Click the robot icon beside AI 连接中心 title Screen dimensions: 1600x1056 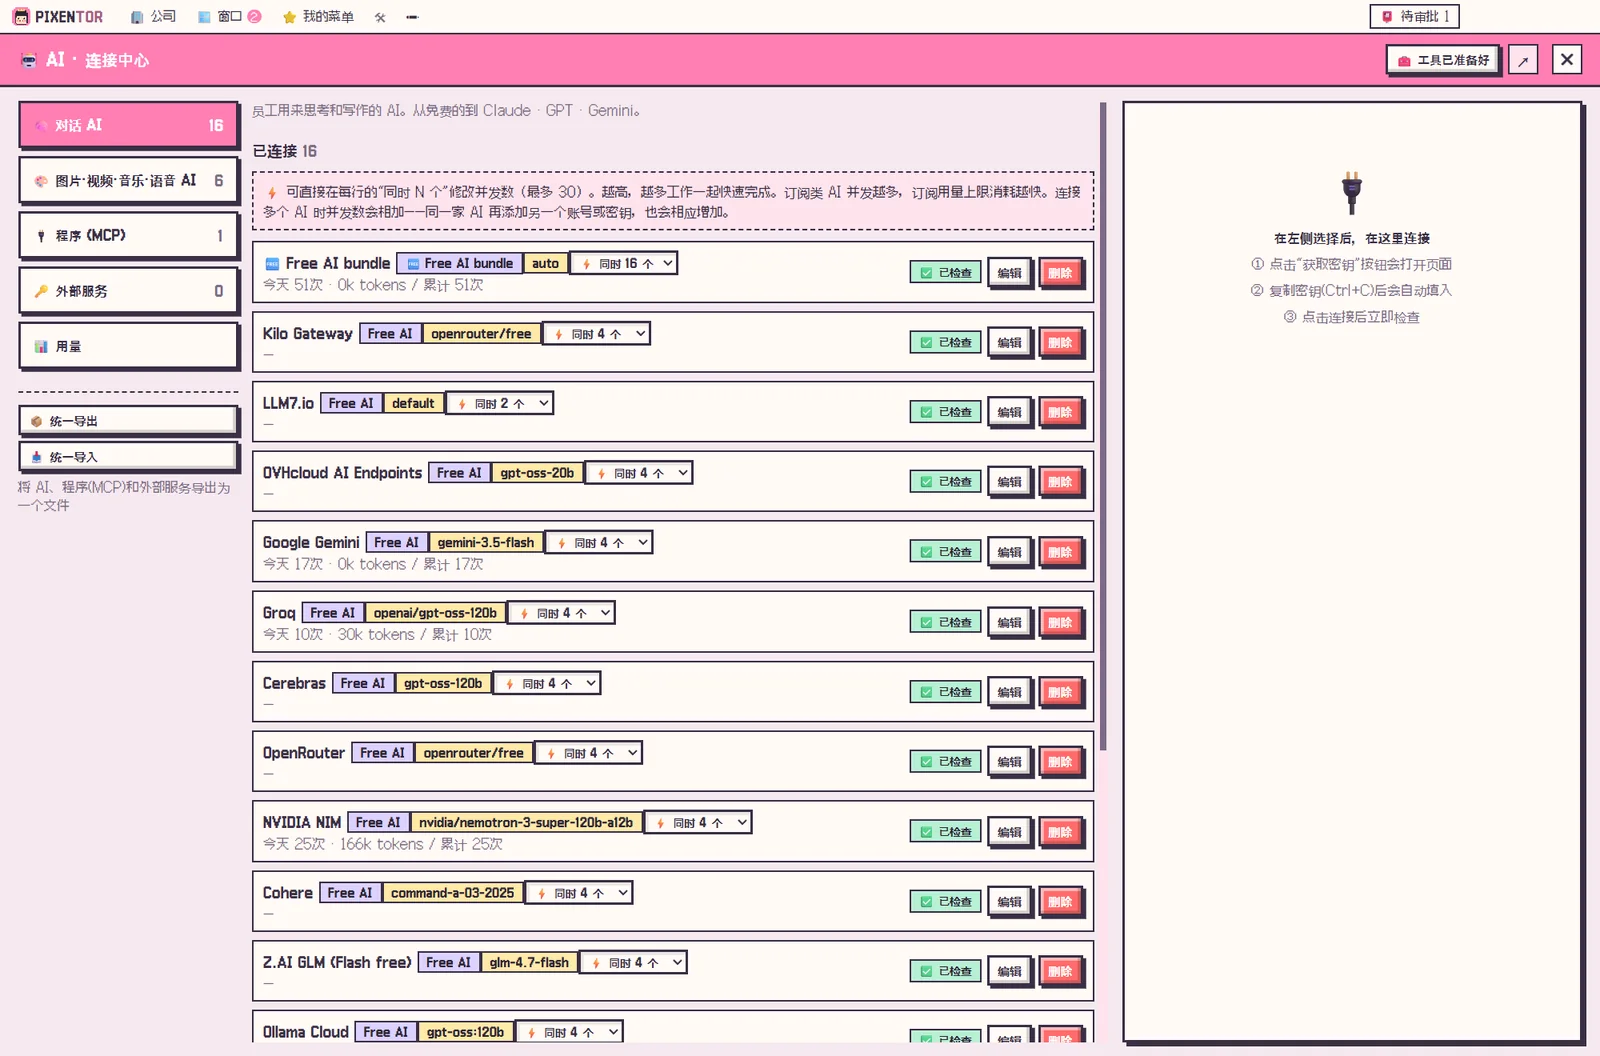pyautogui.click(x=29, y=60)
